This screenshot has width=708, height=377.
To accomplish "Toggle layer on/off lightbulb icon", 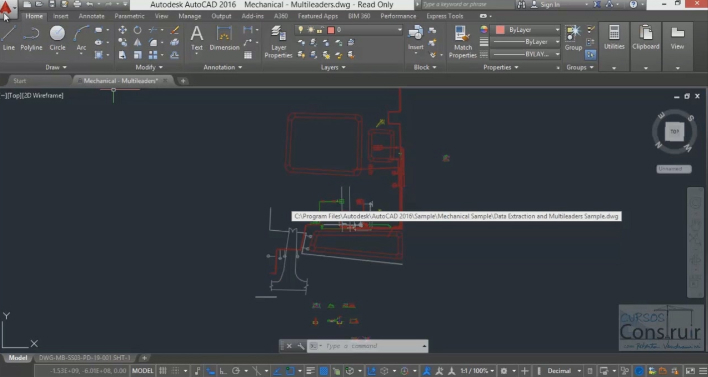I will click(300, 30).
